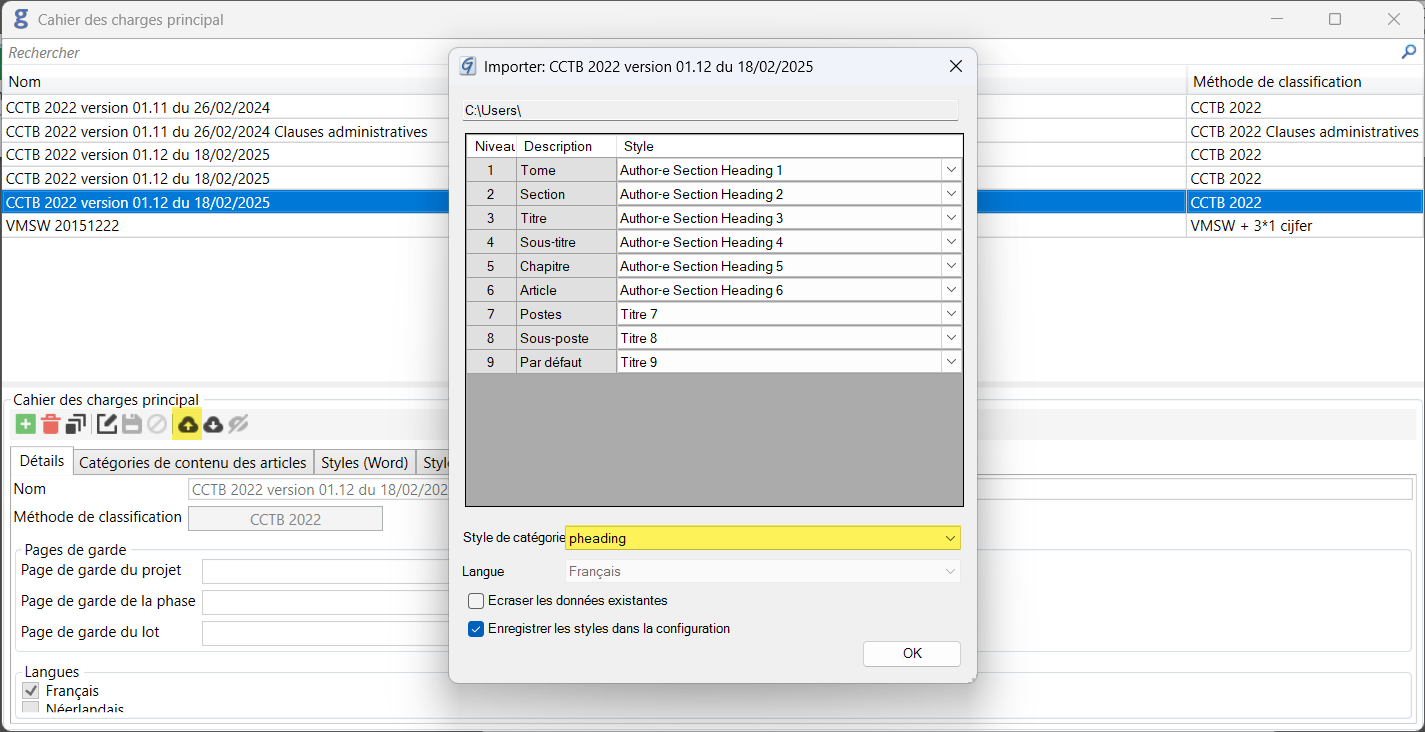This screenshot has height=732, width=1425.
Task: Click the Page de garde du projet field
Action: click(x=325, y=571)
